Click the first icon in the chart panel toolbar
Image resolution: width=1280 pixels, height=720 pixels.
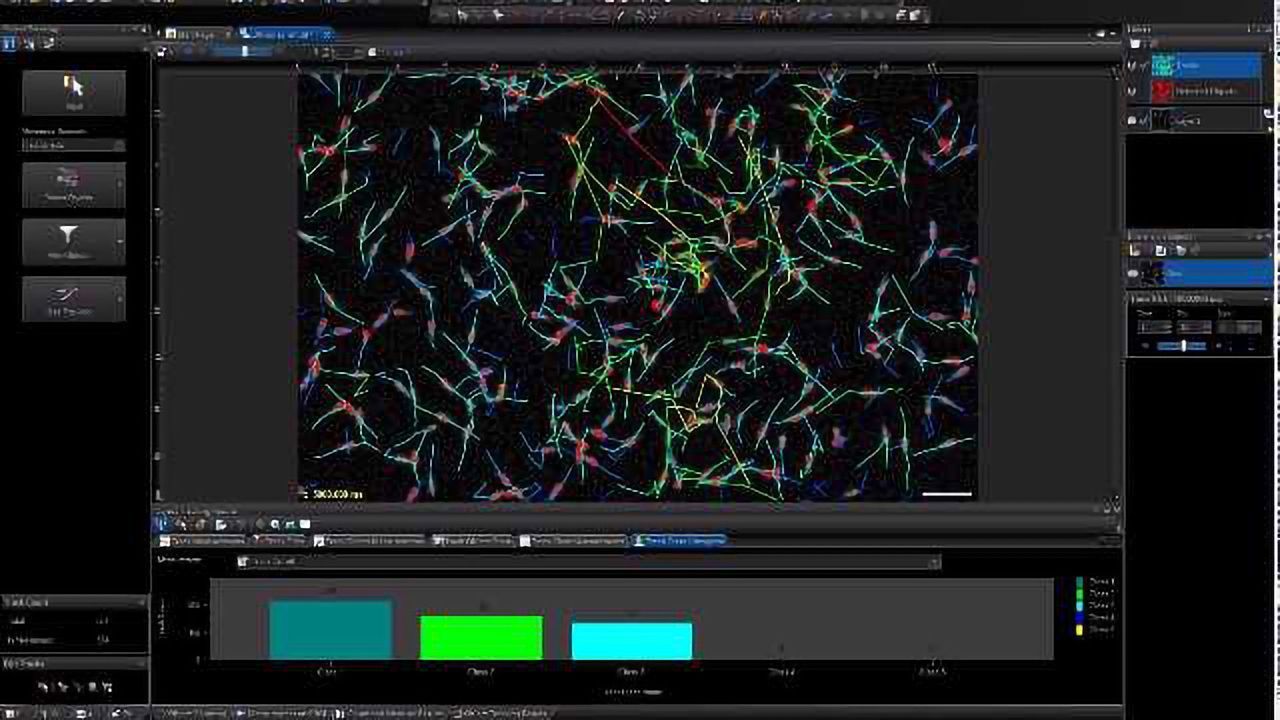(162, 523)
